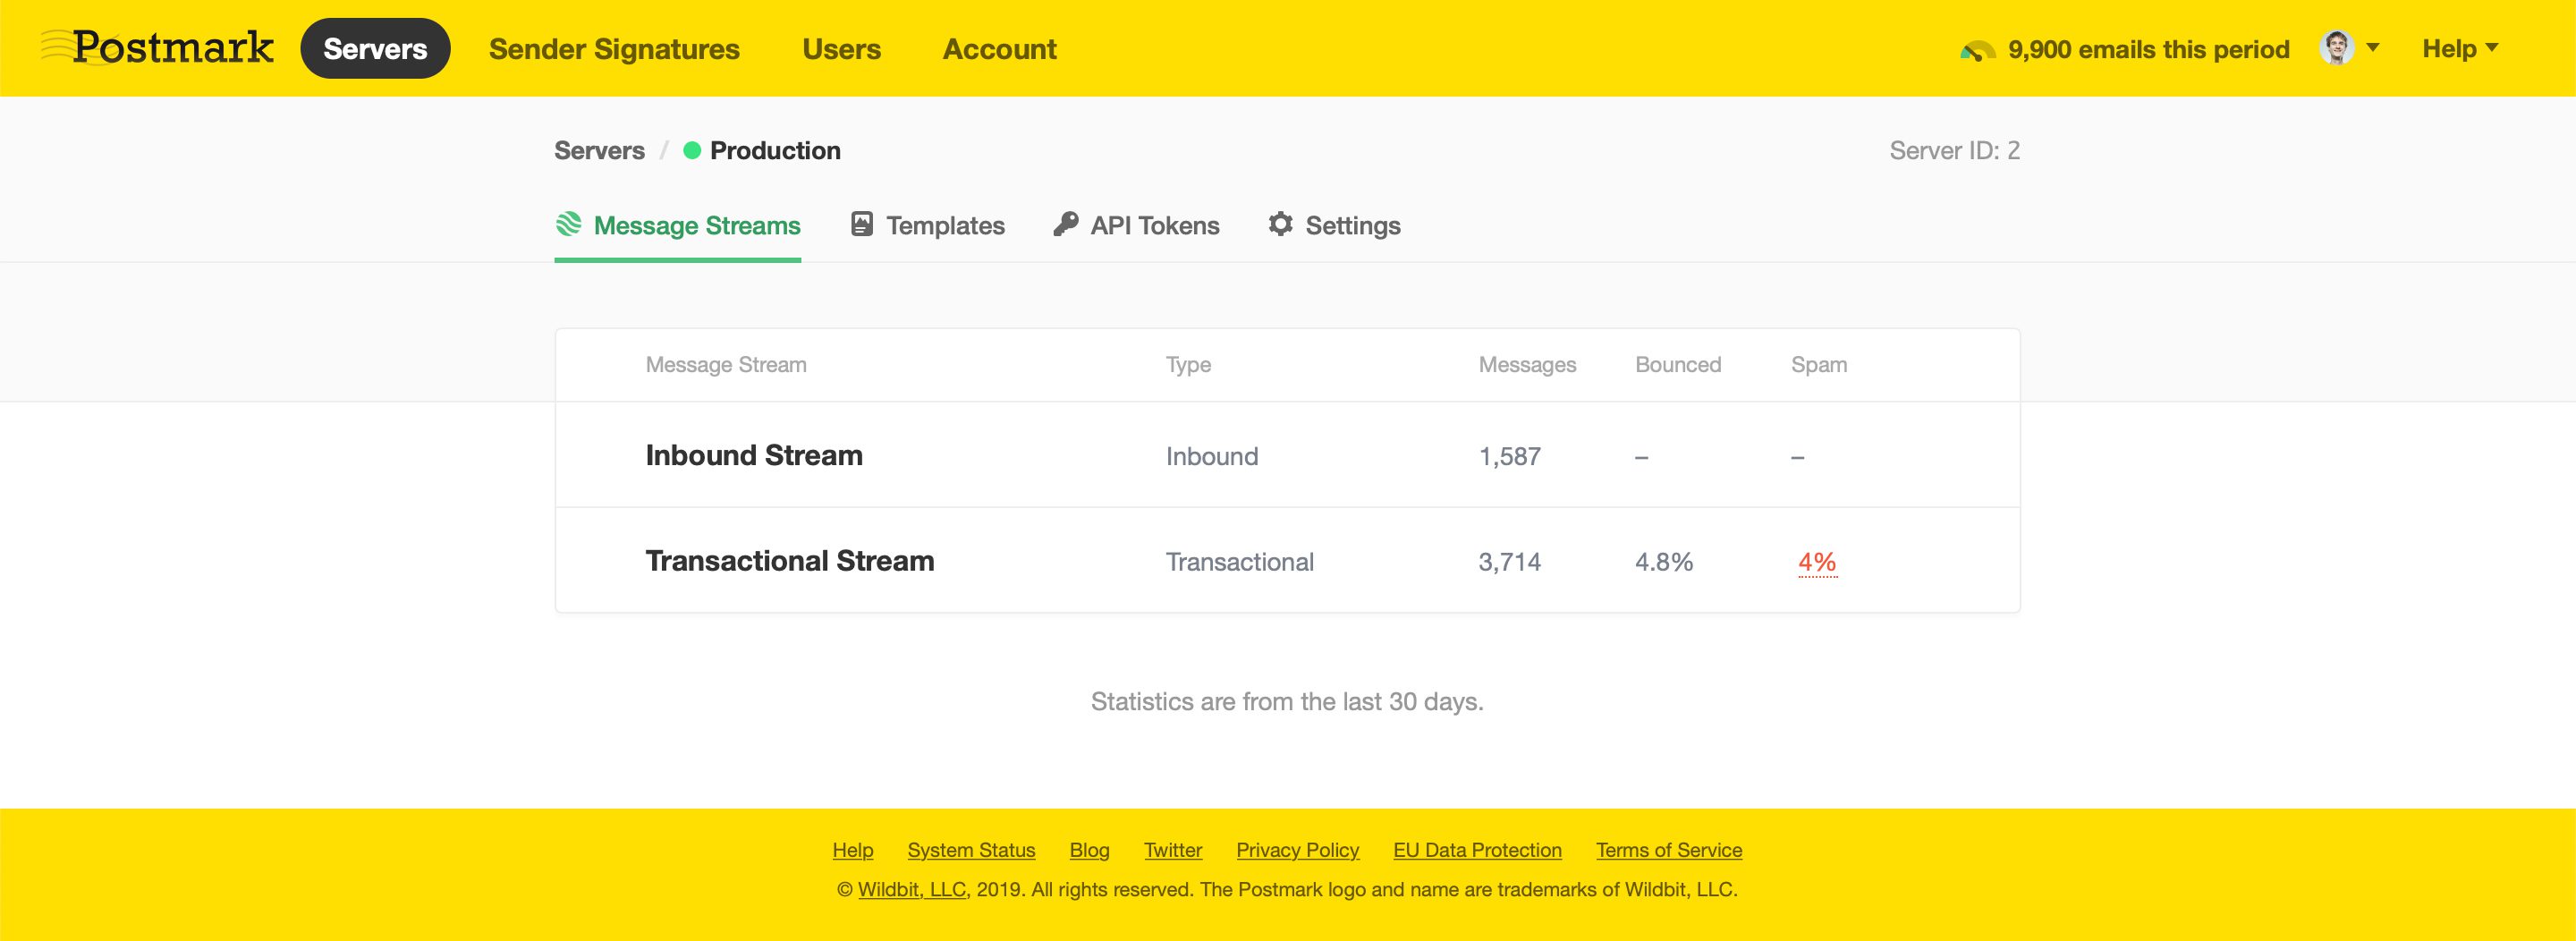Image resolution: width=2576 pixels, height=941 pixels.
Task: Go to the Account section
Action: point(999,48)
